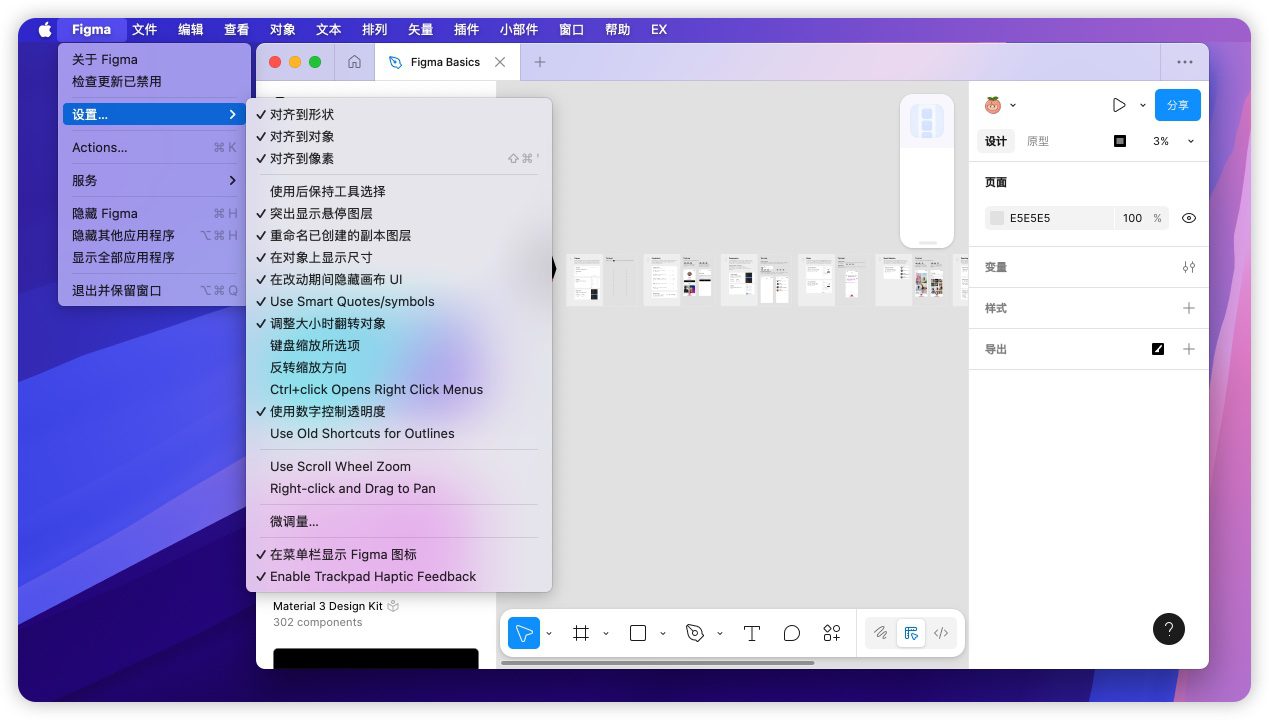1269x720 pixels.
Task: Toggle page background visibility eye
Action: (x=1188, y=218)
